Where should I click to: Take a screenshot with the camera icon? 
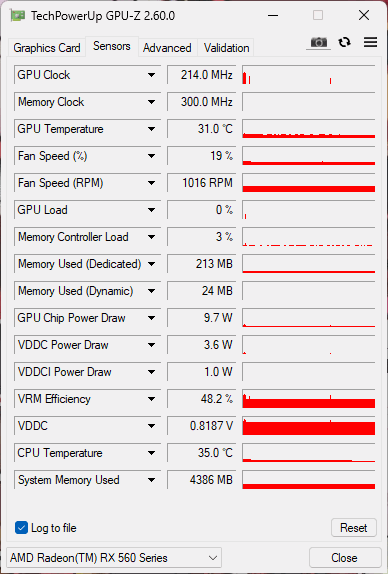318,42
